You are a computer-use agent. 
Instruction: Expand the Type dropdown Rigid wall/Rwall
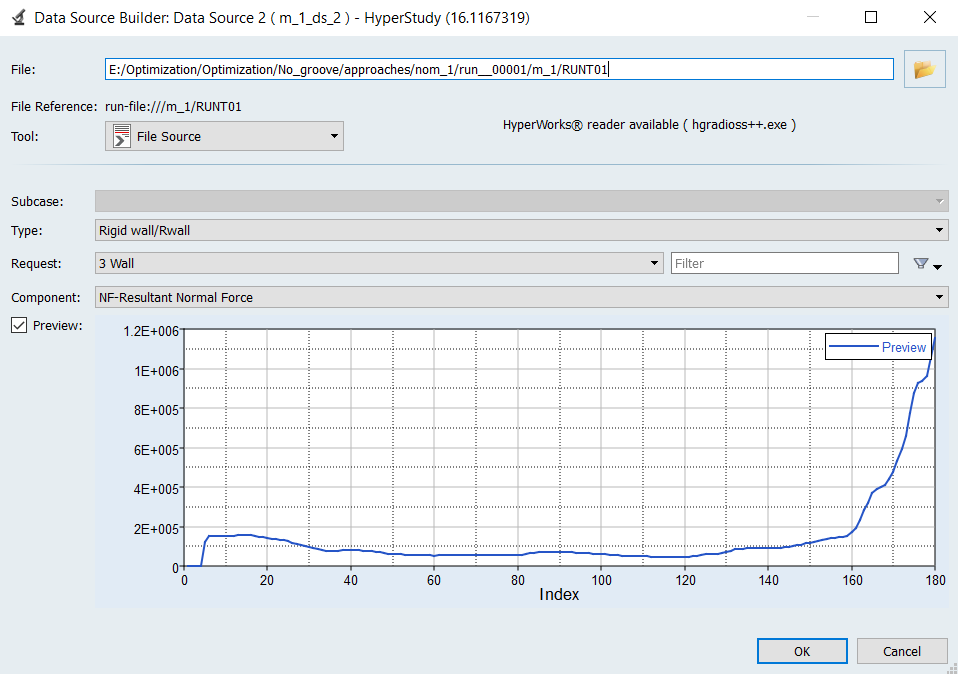(x=521, y=230)
